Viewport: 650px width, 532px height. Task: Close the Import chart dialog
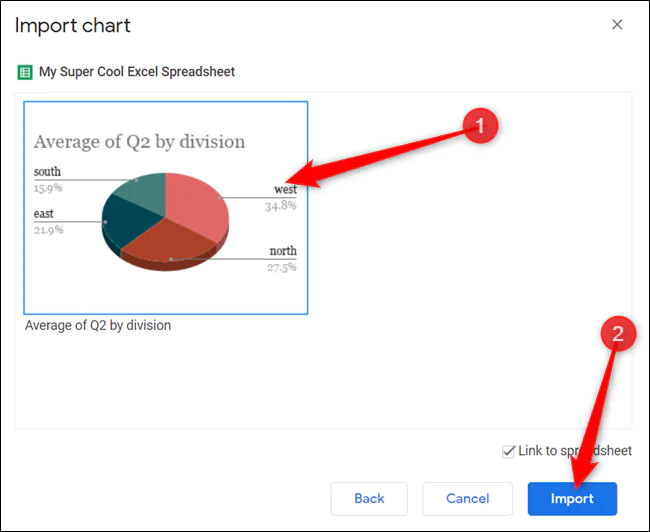pyautogui.click(x=617, y=25)
